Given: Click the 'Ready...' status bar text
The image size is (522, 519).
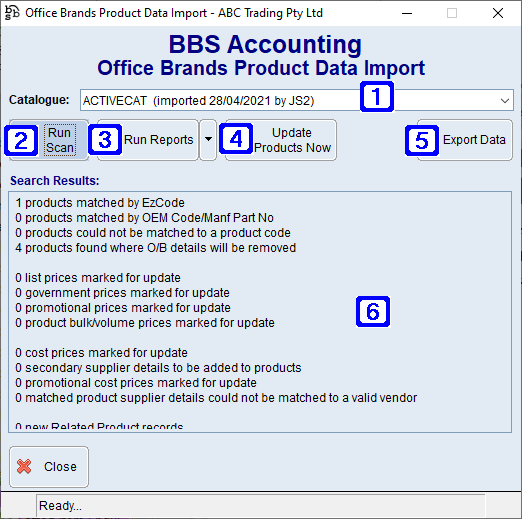Looking at the screenshot, I should pyautogui.click(x=60, y=506).
